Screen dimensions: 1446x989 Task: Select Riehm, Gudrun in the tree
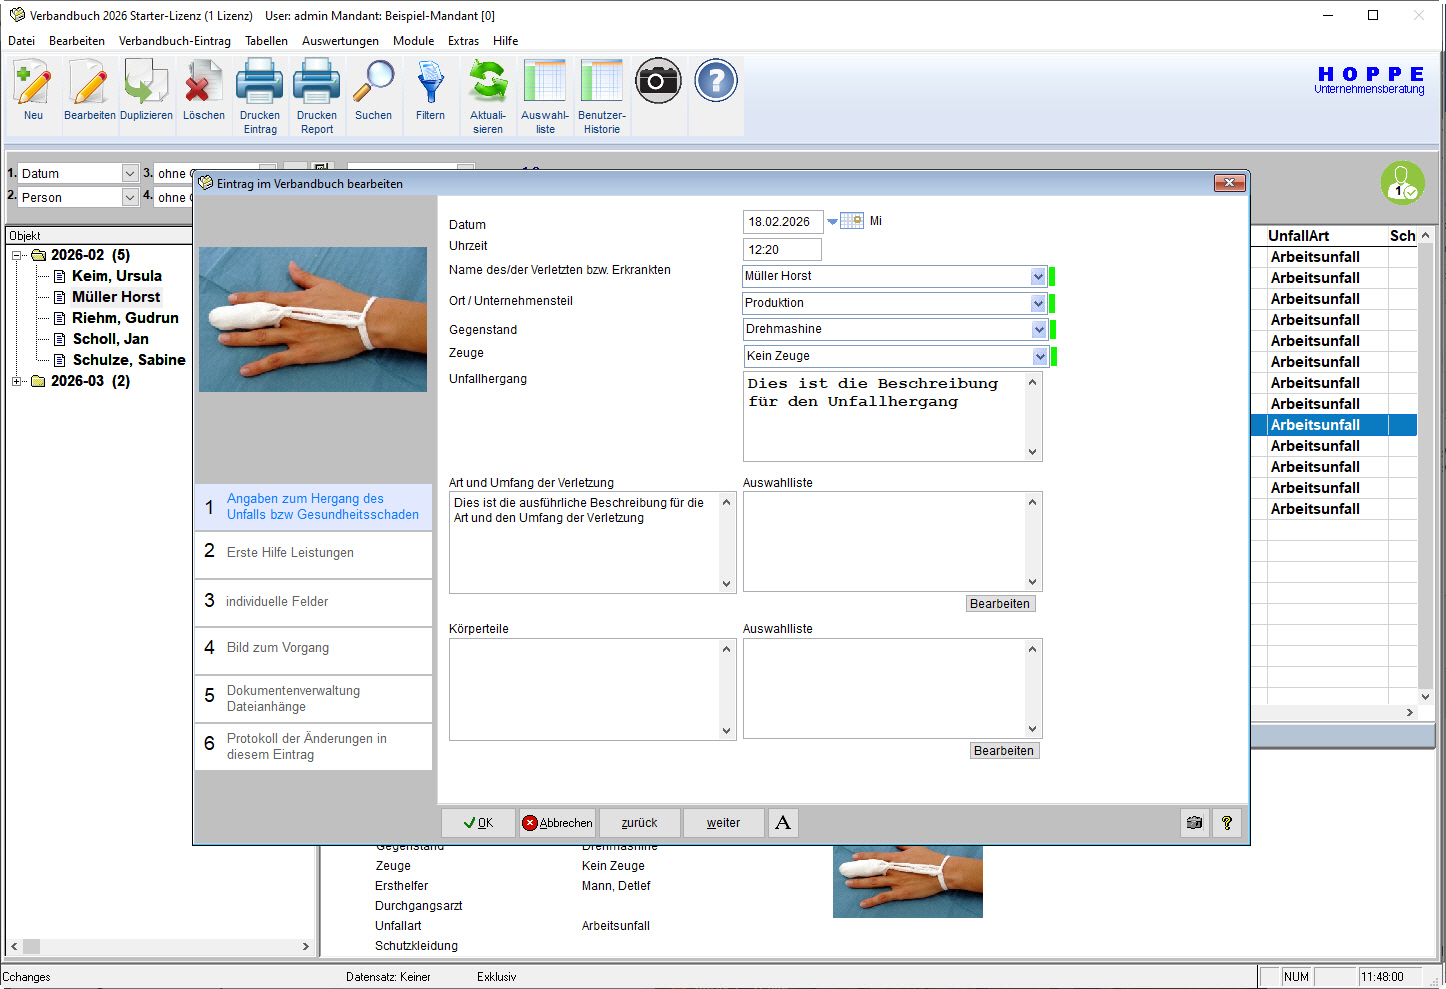tap(125, 318)
